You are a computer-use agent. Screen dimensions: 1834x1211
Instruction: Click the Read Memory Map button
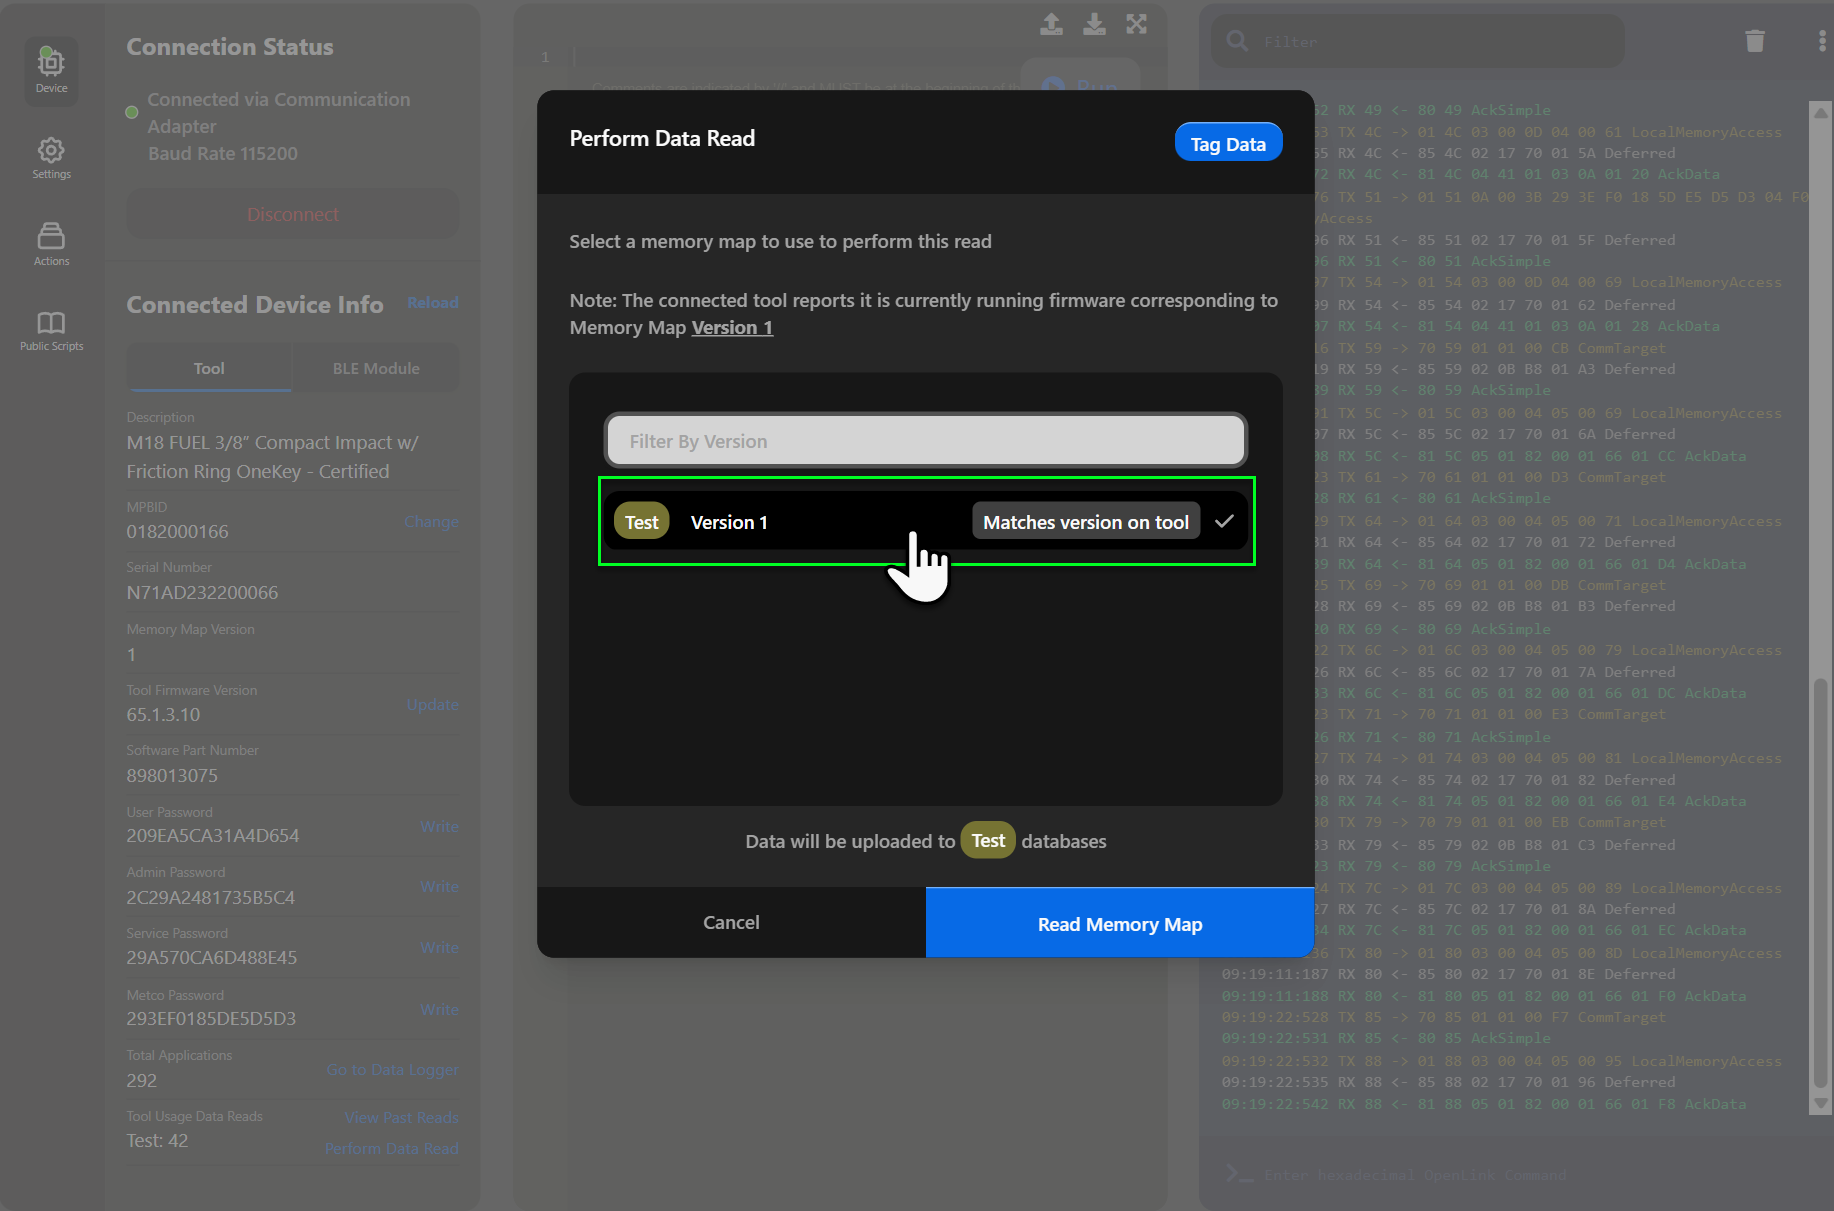click(1120, 923)
